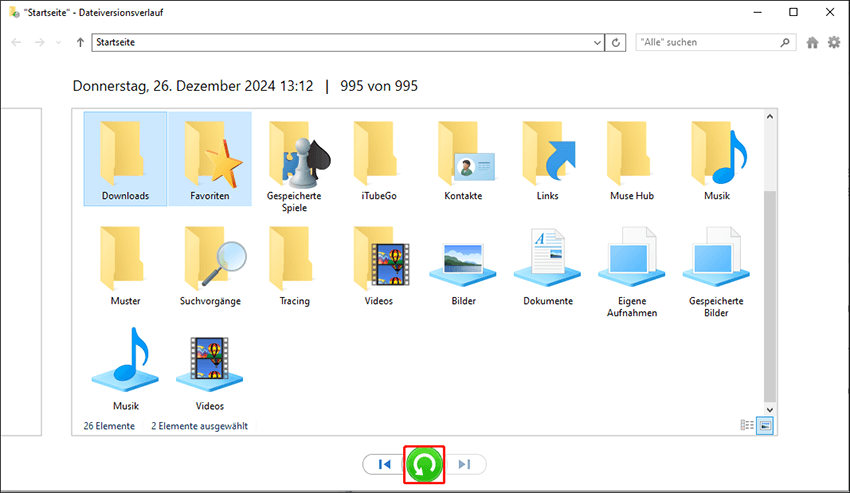Click the scrollbar down arrow
This screenshot has height=493, width=850.
(770, 410)
